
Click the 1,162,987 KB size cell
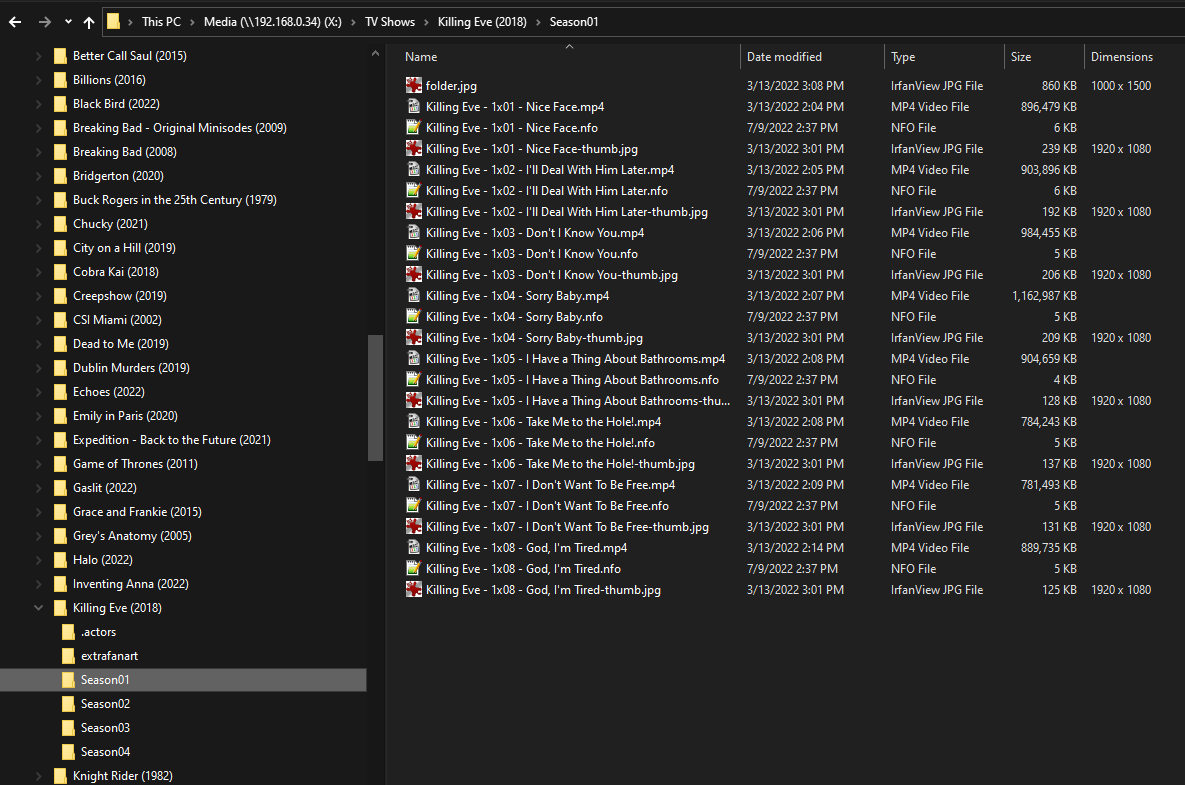[x=1044, y=295]
